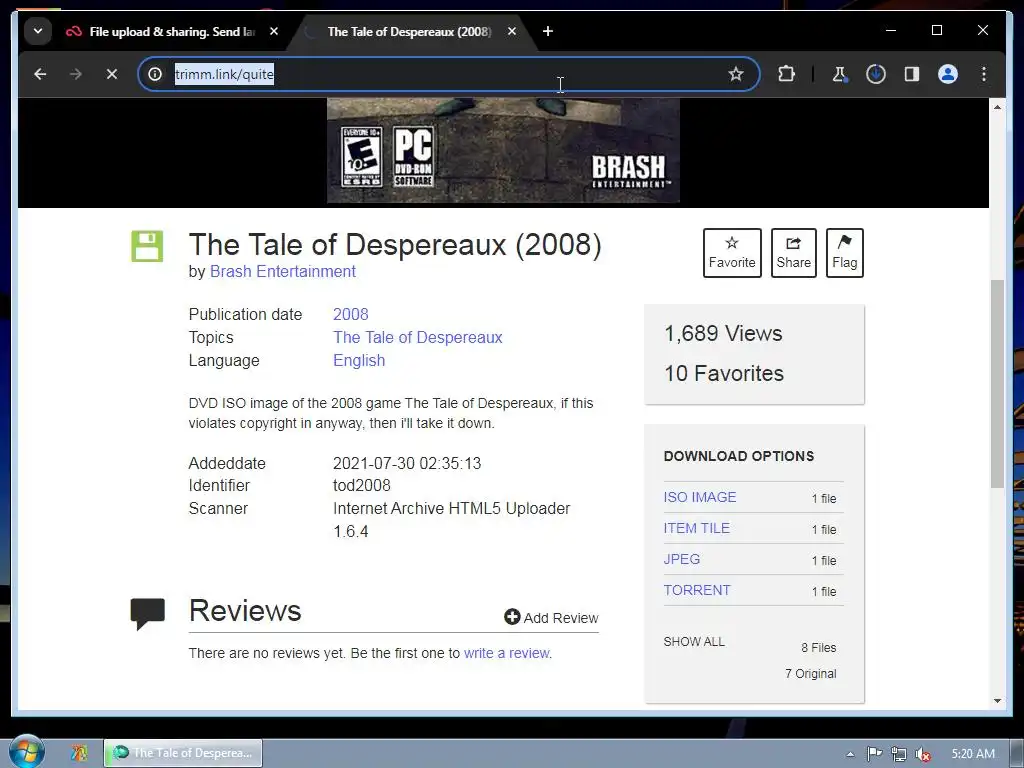
Task: Click the 10 Favorites text
Action: (724, 374)
